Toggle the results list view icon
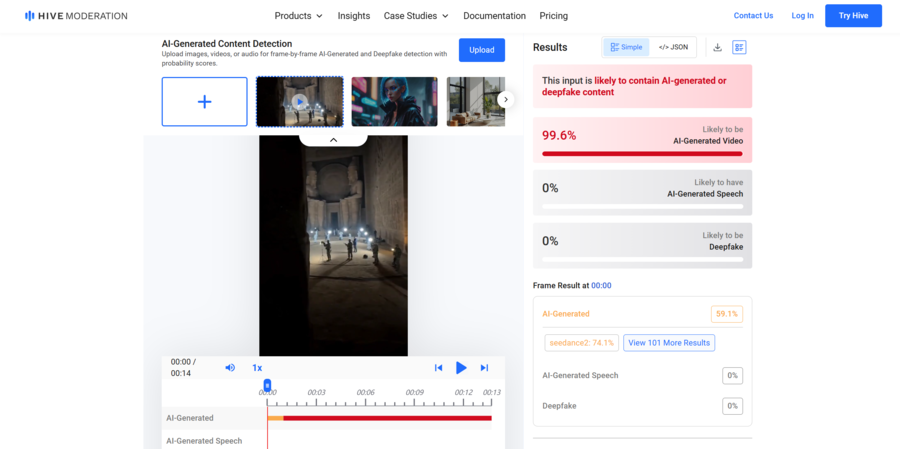900x449 pixels. point(739,47)
